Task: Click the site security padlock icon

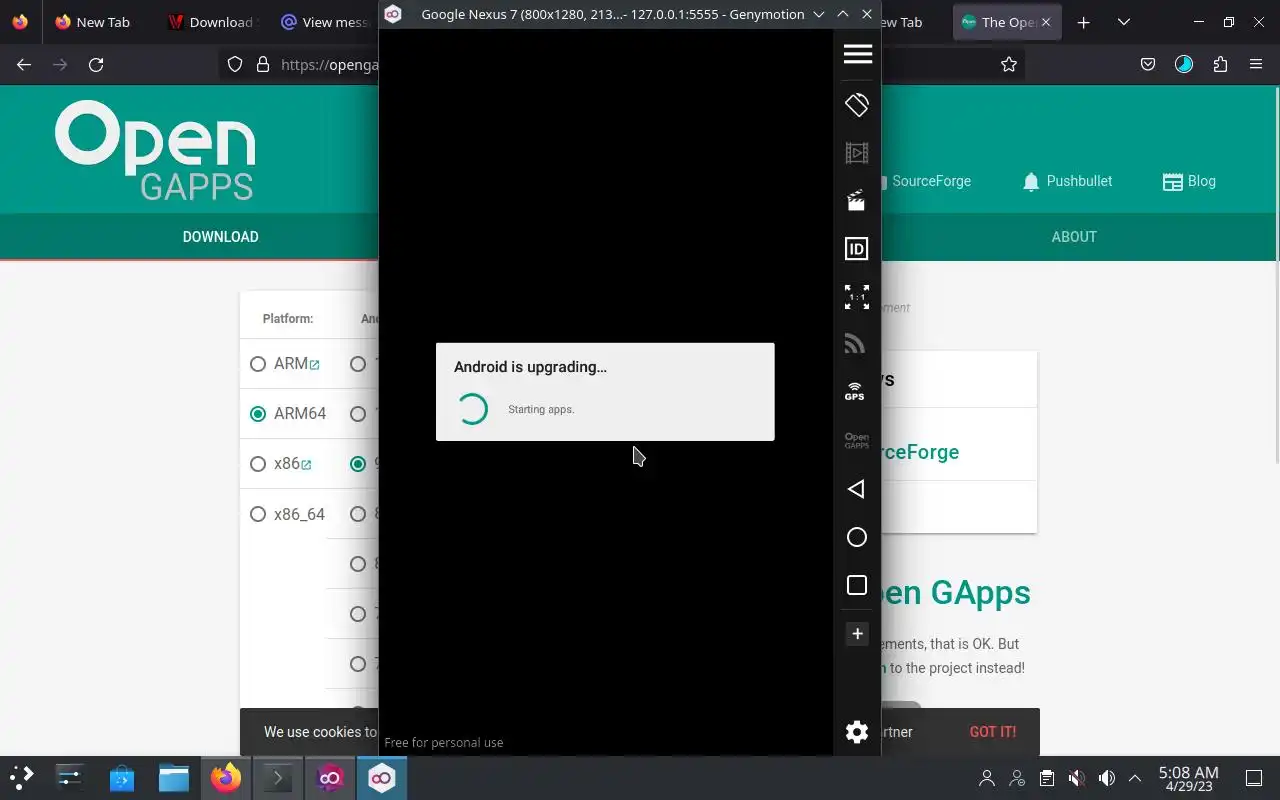Action: click(x=263, y=64)
